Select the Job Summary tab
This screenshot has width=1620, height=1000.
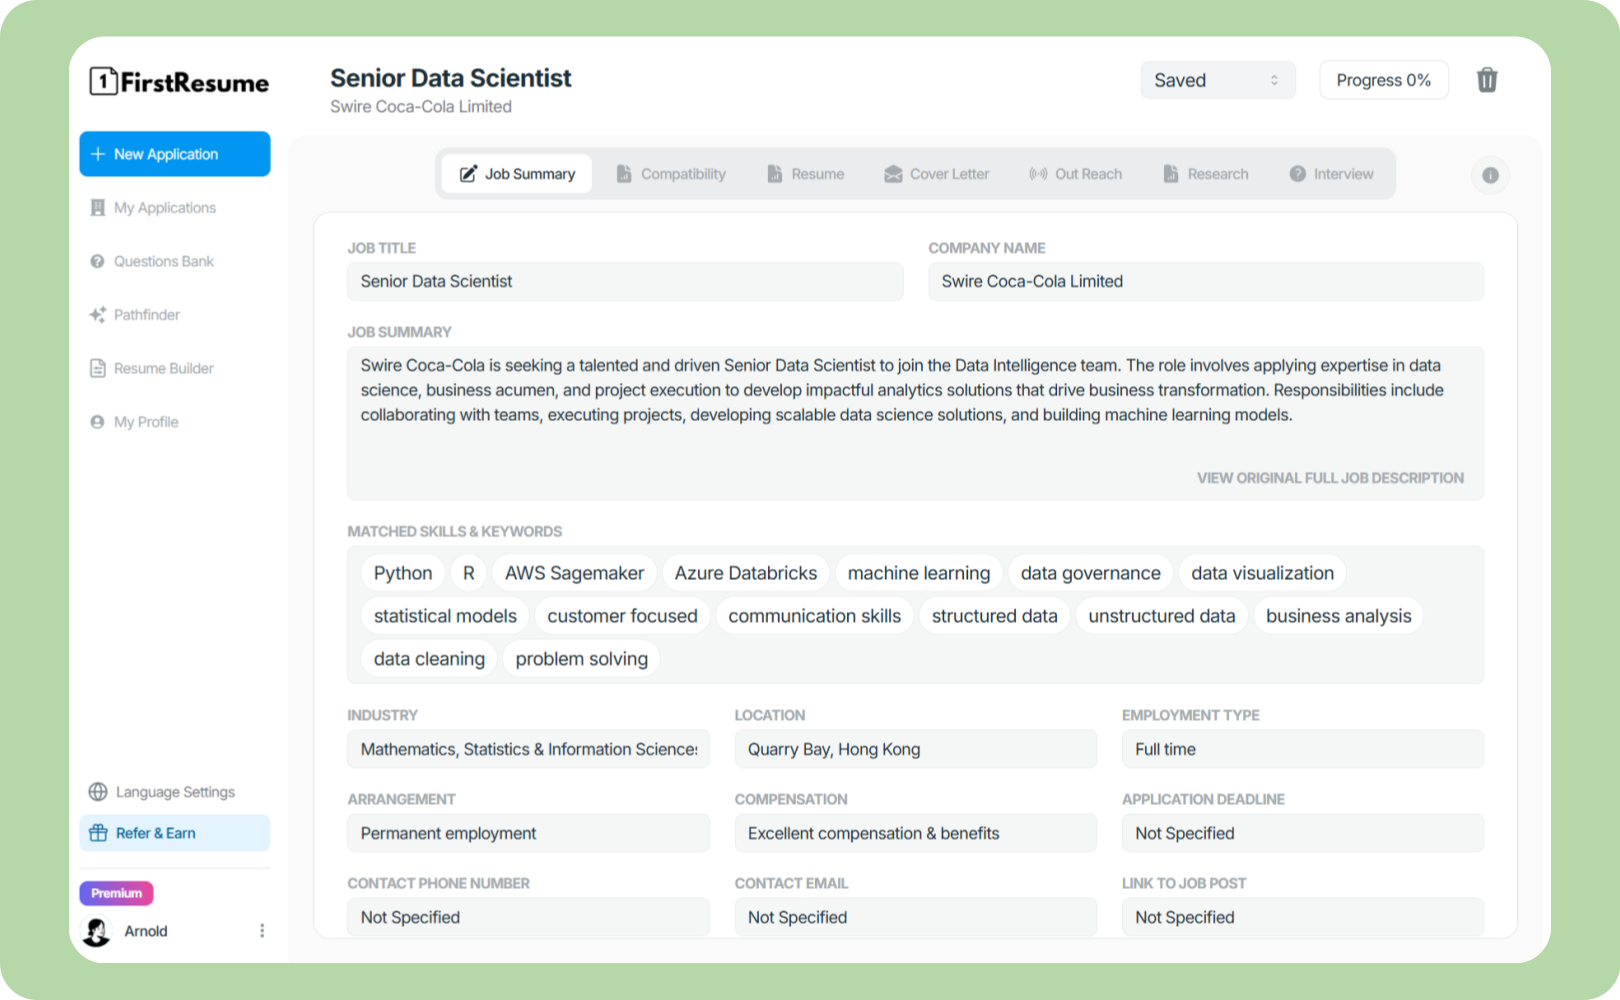(x=517, y=174)
